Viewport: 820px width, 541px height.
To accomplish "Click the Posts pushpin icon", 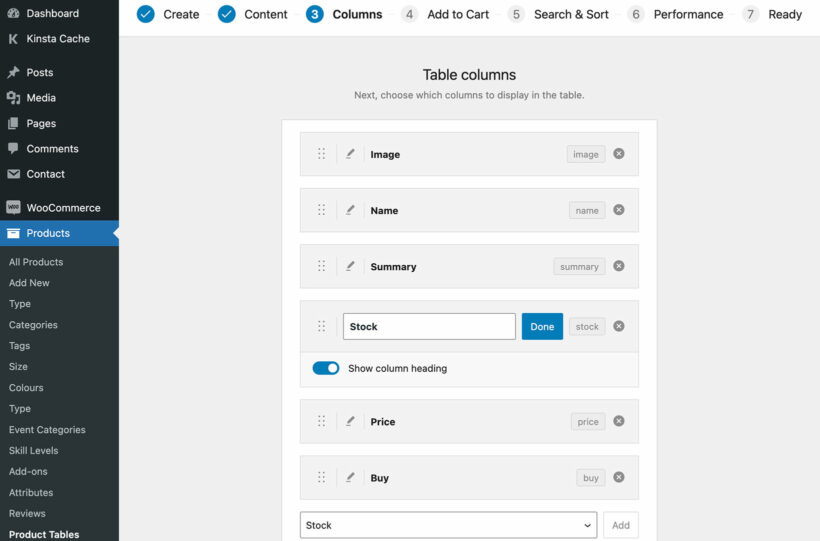I will [13, 72].
